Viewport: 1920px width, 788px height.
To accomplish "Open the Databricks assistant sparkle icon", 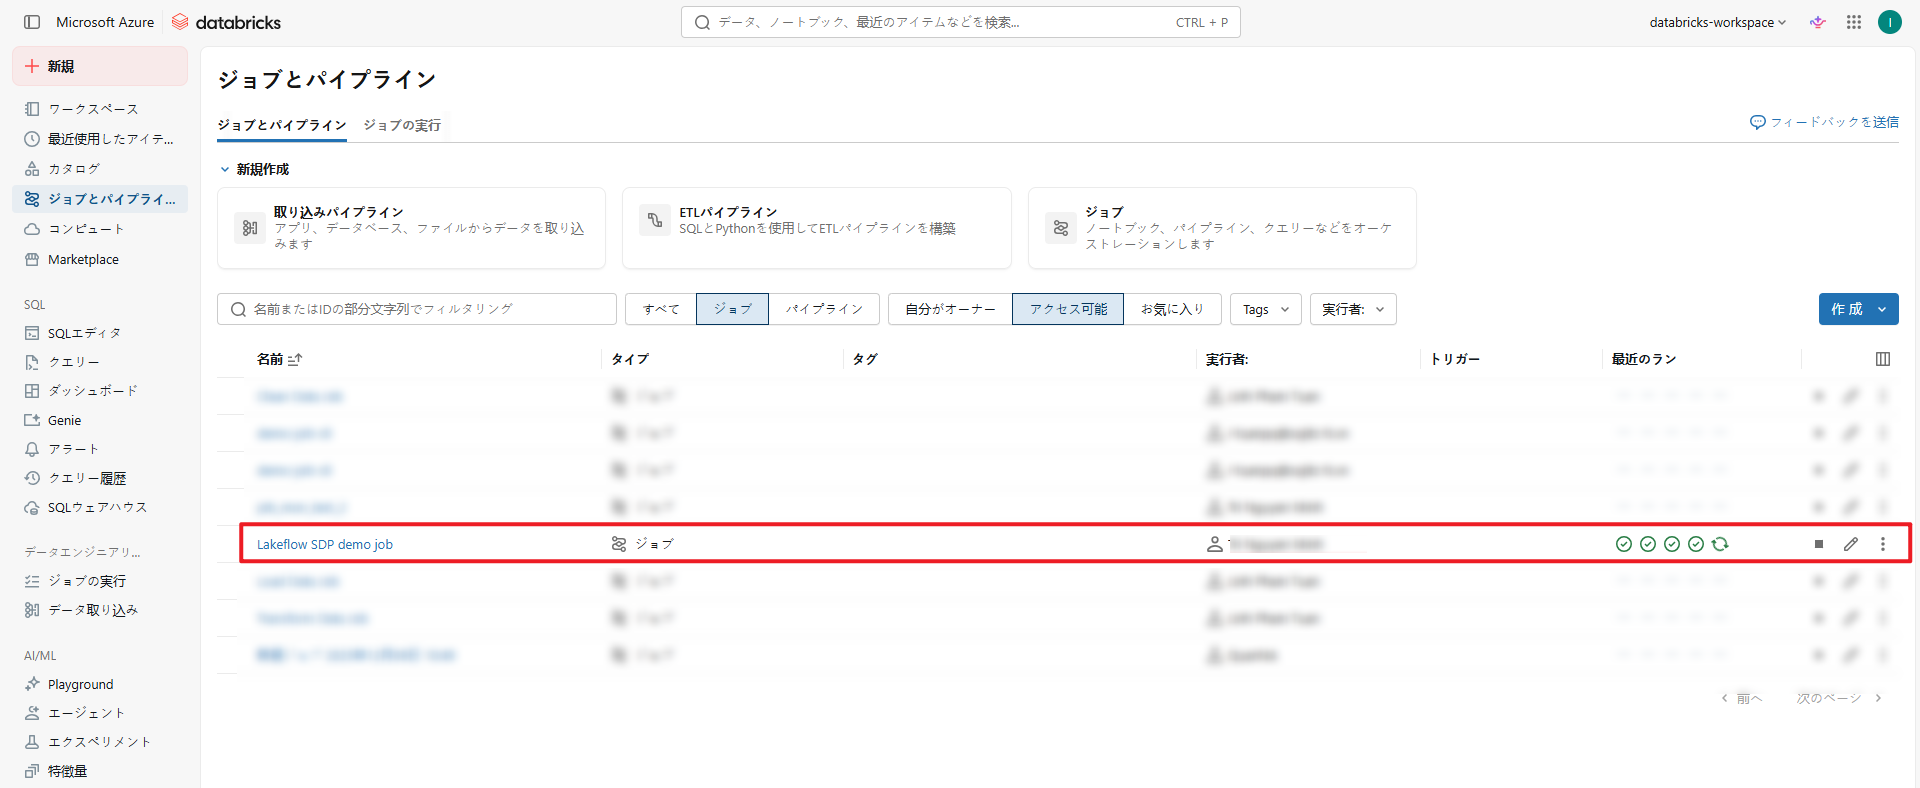I will click(x=1818, y=22).
